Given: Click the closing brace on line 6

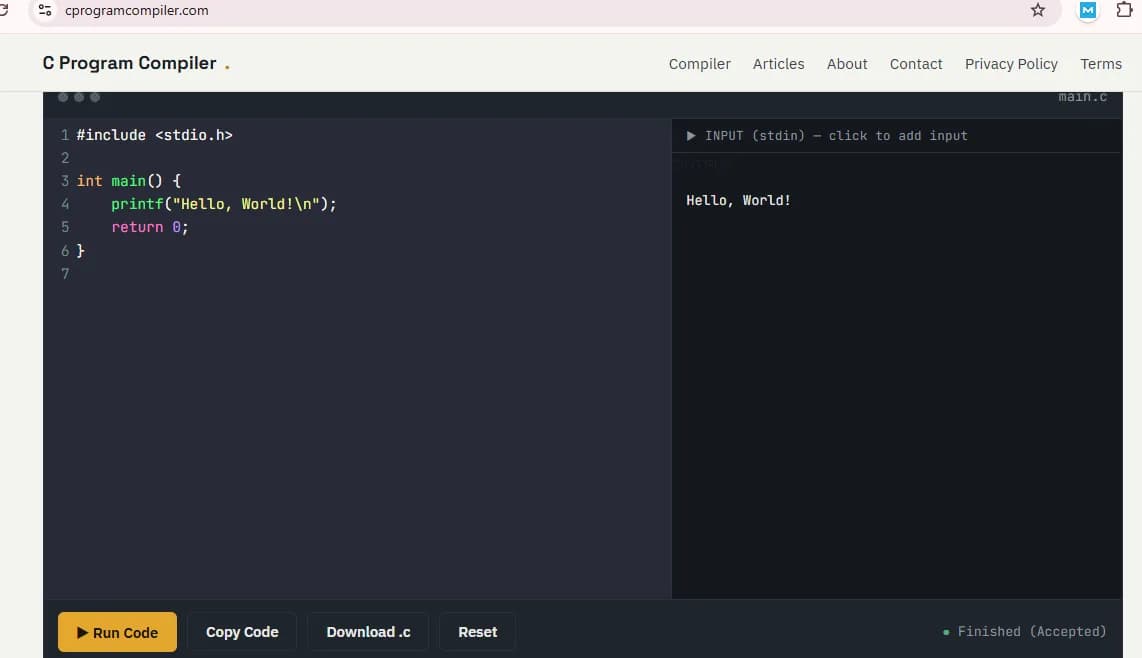Looking at the screenshot, I should (81, 251).
